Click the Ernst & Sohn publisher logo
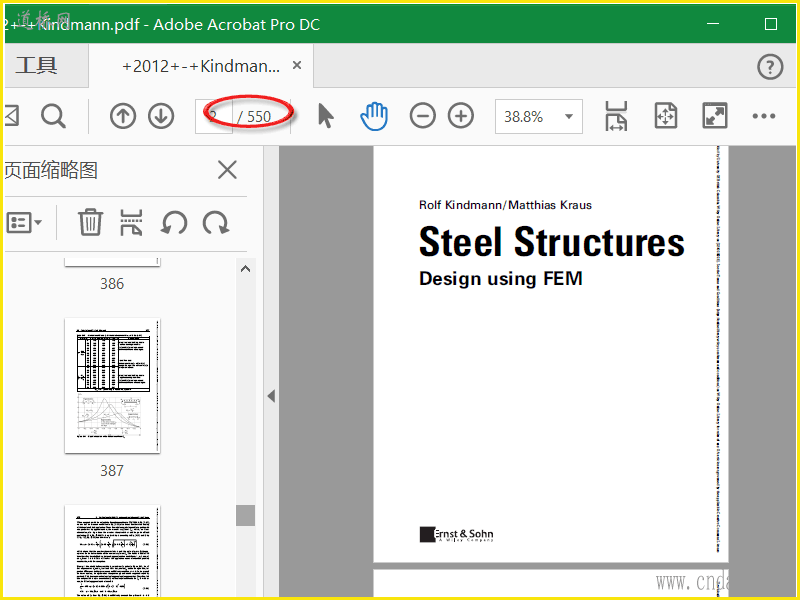Image resolution: width=800 pixels, height=600 pixels. pos(457,534)
